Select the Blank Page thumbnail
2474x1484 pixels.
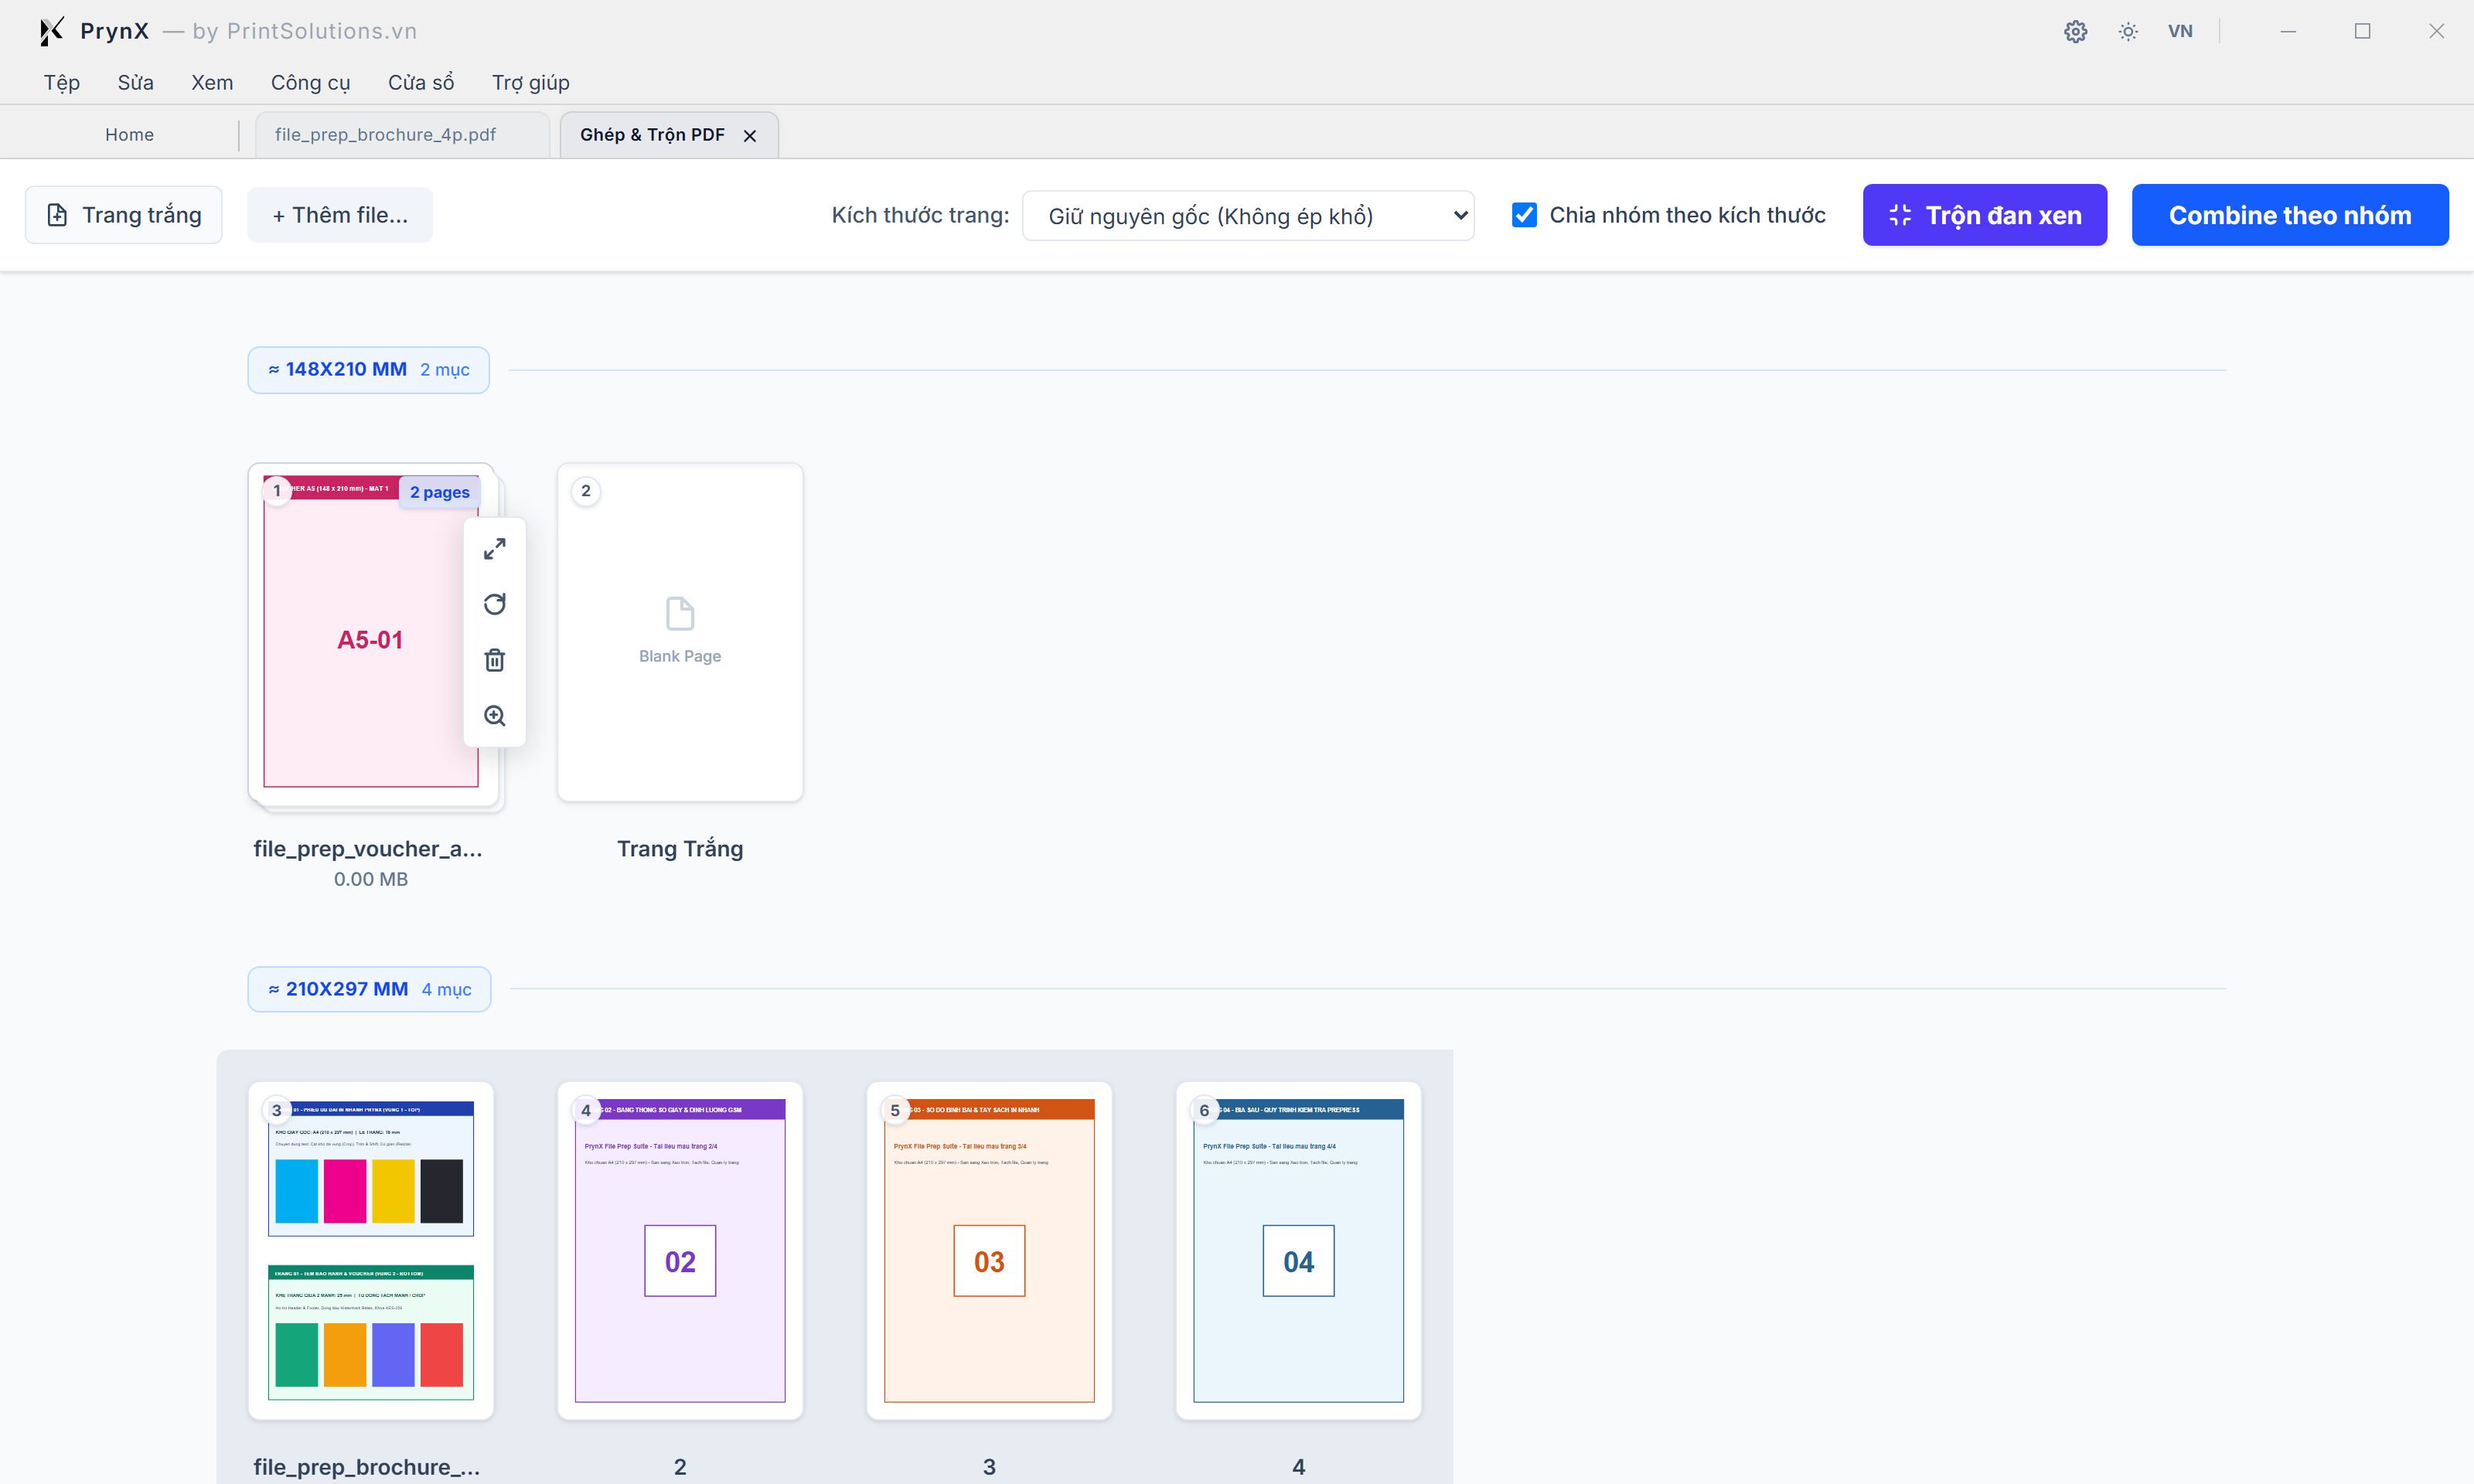click(680, 632)
